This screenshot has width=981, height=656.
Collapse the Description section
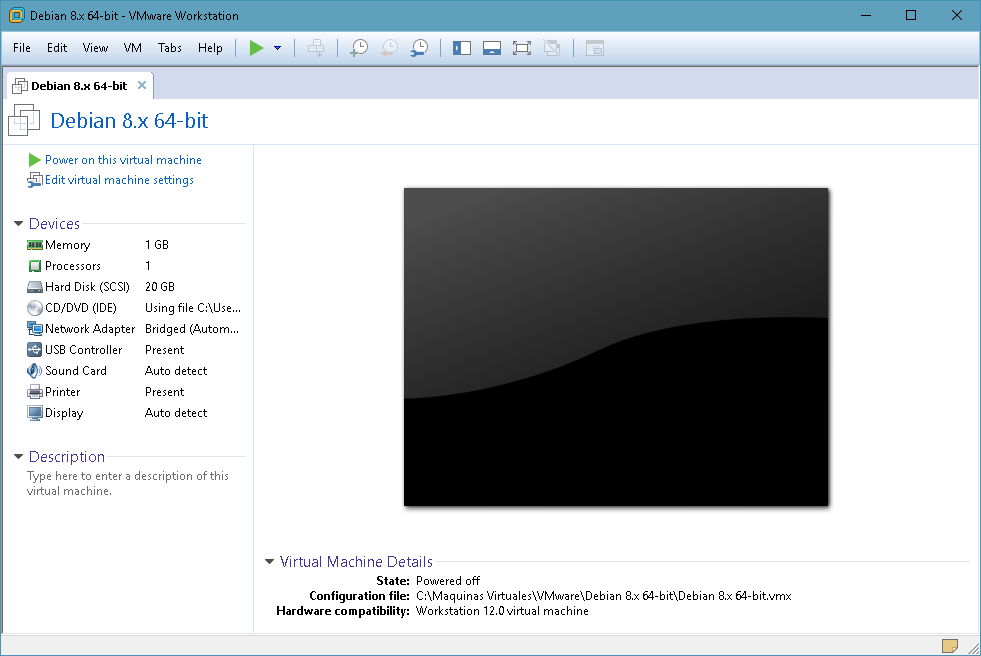click(x=19, y=457)
